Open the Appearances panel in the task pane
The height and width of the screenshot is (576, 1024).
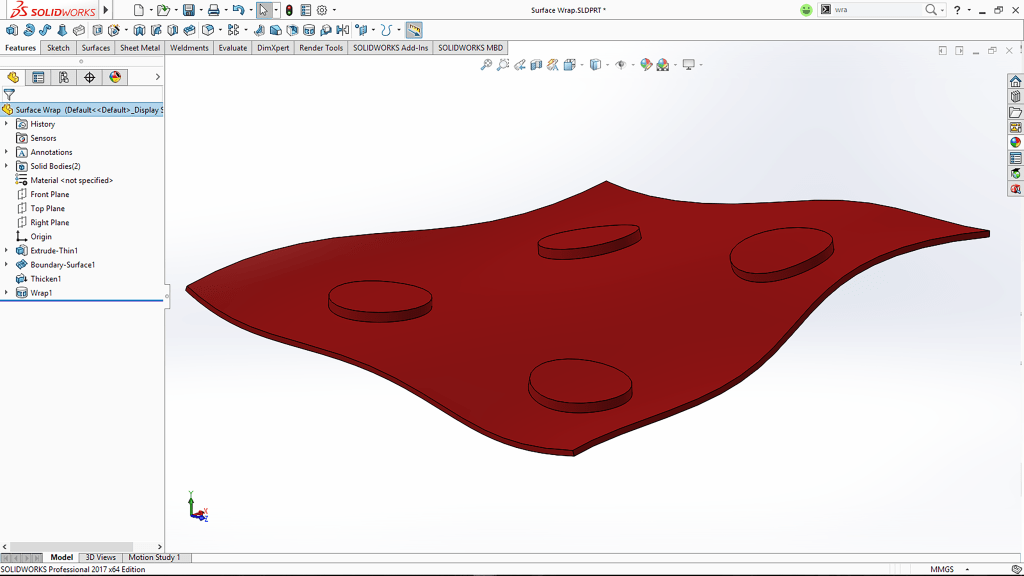point(1015,144)
